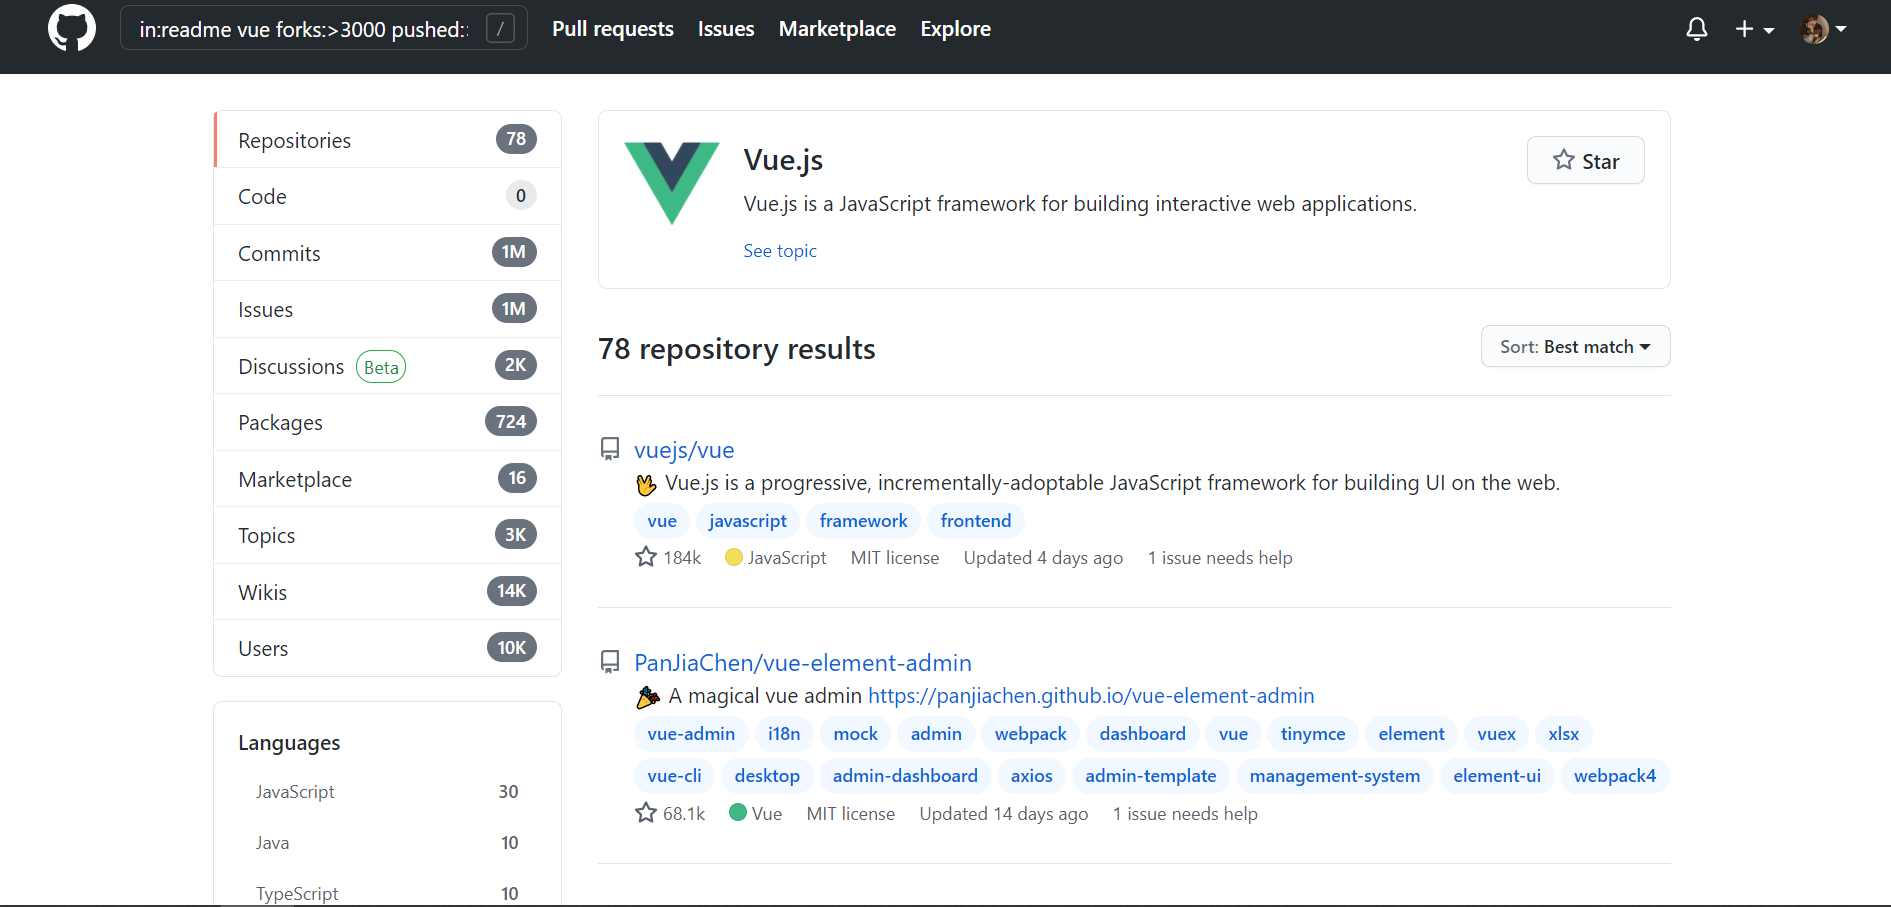Open the panjiachen.github.io demo link
The height and width of the screenshot is (907, 1891).
[x=1091, y=696]
